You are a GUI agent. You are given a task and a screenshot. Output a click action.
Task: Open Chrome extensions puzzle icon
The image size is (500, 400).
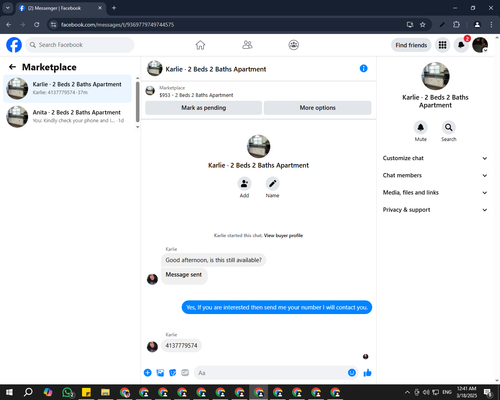456,25
